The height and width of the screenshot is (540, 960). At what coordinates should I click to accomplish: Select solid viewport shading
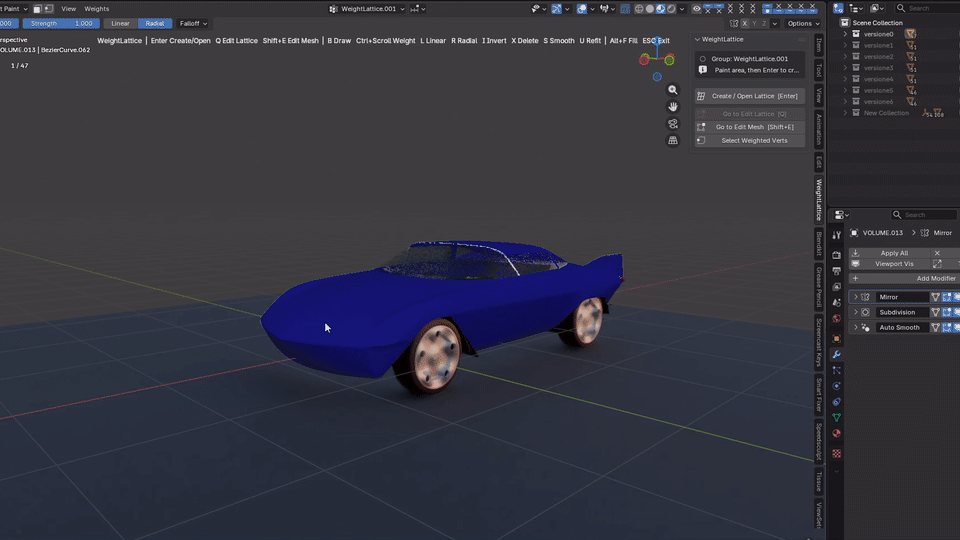click(650, 9)
